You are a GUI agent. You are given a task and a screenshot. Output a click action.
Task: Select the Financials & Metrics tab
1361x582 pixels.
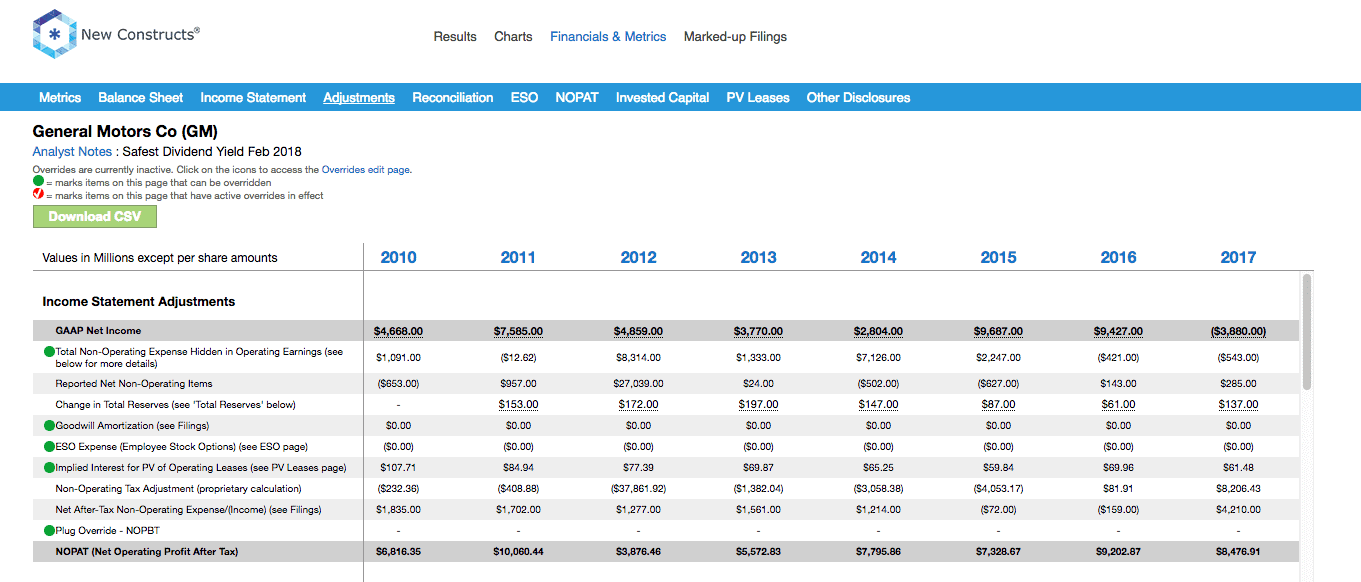[x=608, y=37]
